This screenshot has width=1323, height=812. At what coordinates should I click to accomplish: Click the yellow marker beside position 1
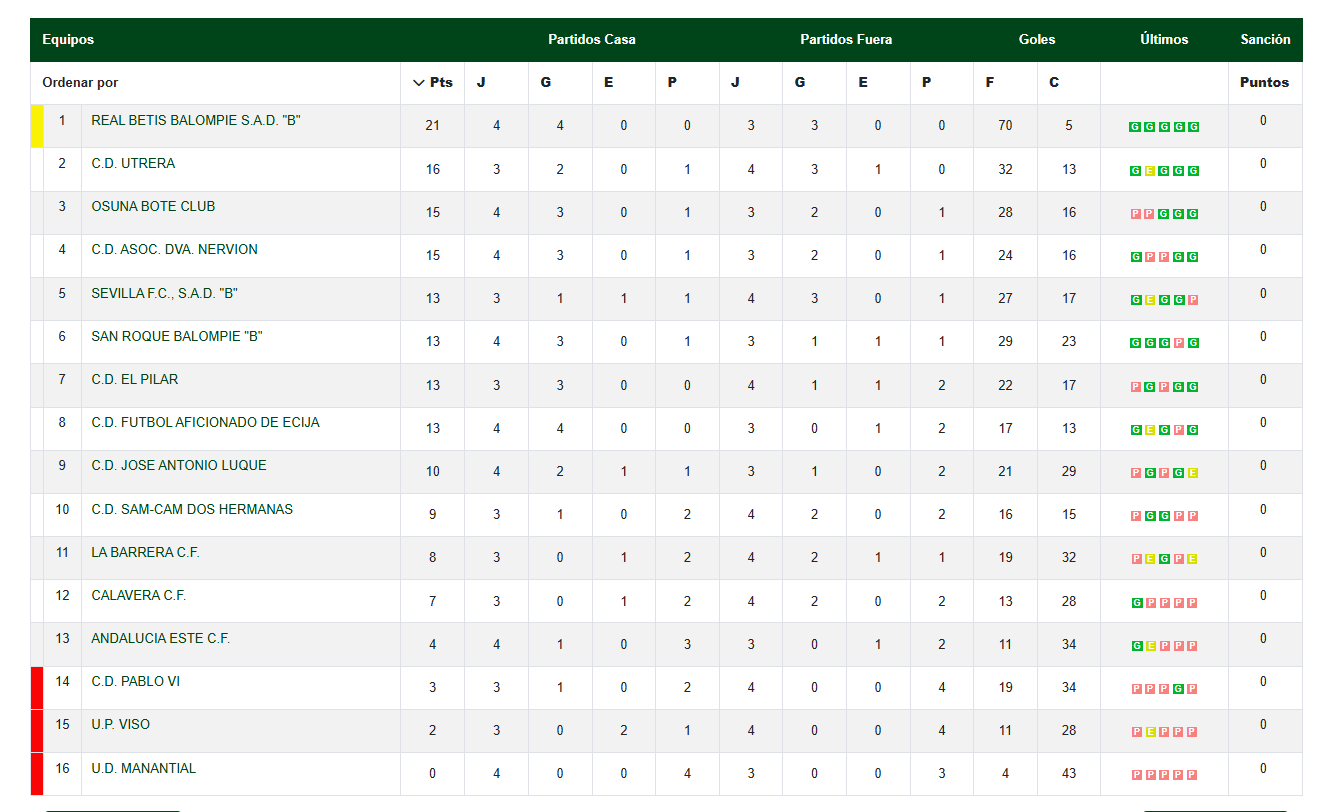[x=37, y=126]
